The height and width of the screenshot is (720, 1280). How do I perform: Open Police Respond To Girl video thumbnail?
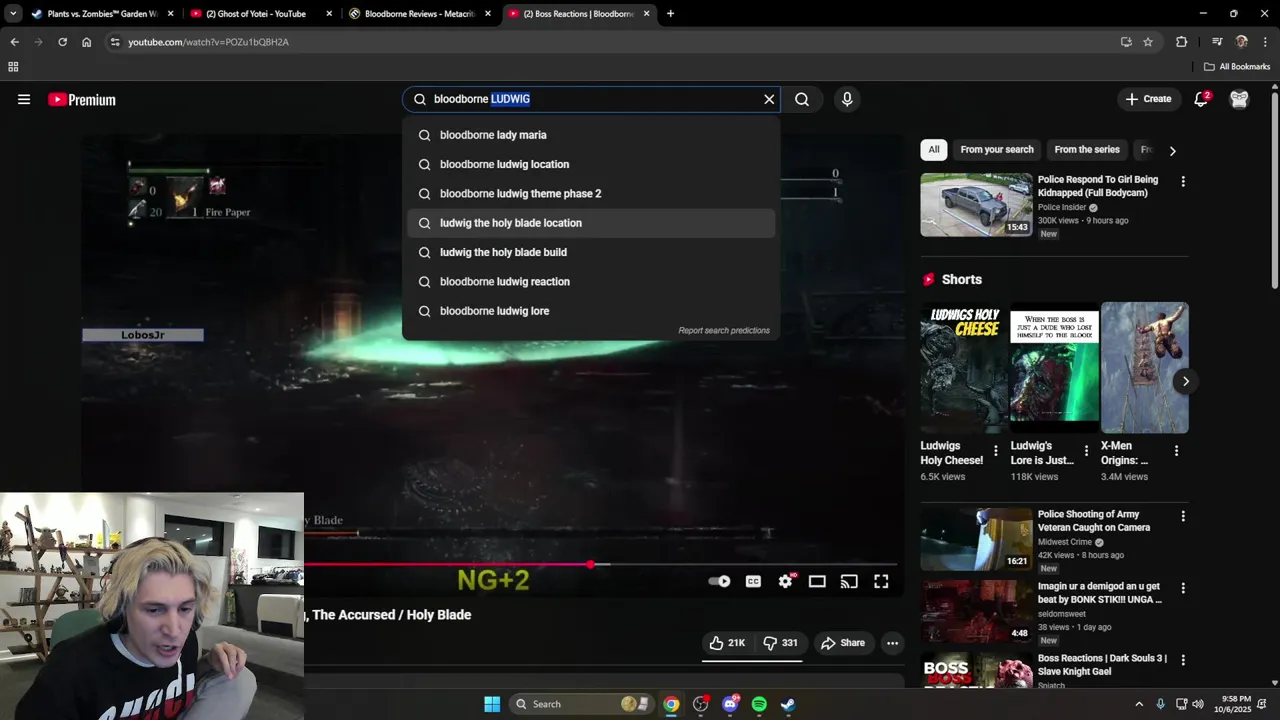click(x=976, y=205)
